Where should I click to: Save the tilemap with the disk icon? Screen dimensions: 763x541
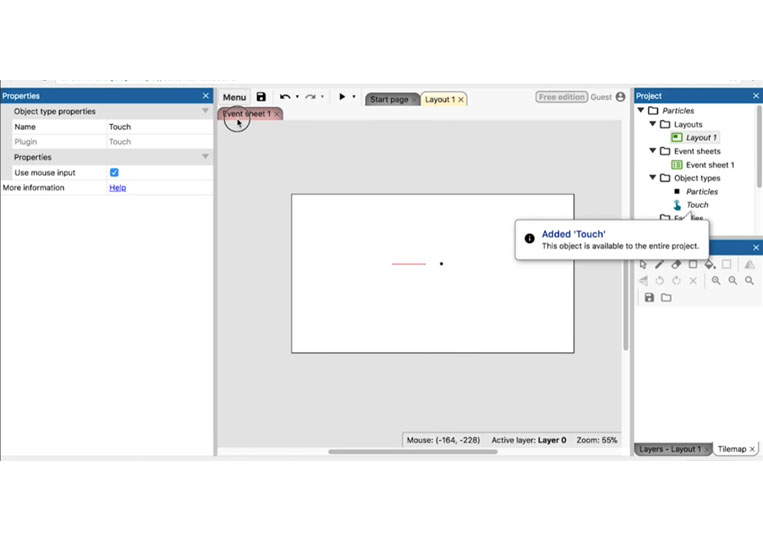[649, 297]
